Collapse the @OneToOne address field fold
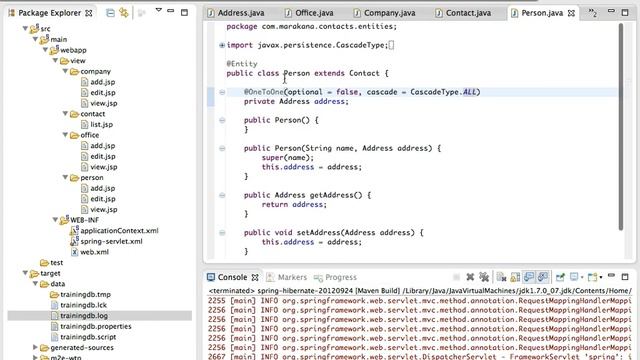 point(222,92)
